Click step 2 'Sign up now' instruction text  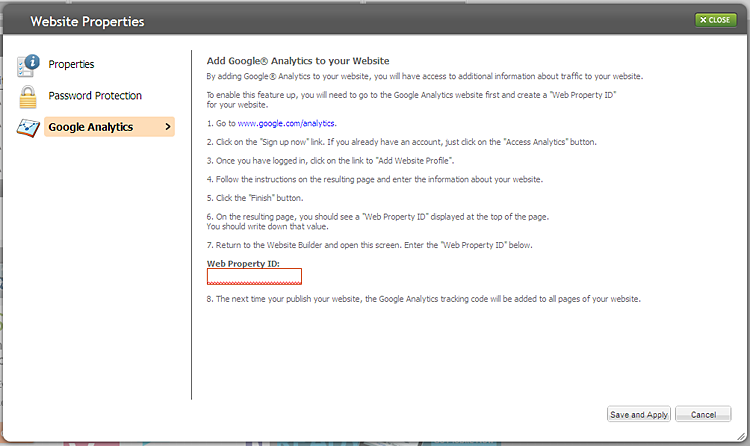coord(401,142)
